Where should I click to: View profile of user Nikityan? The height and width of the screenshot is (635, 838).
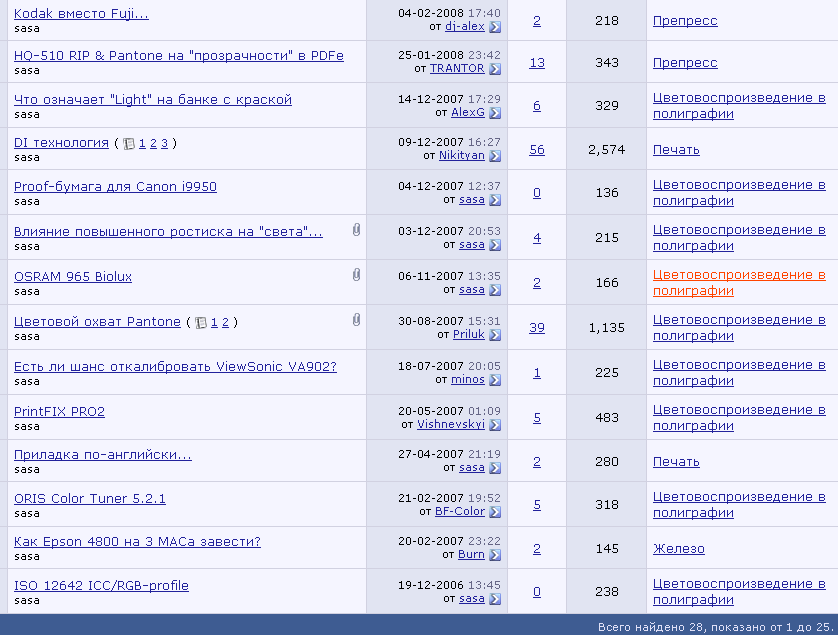pos(462,156)
